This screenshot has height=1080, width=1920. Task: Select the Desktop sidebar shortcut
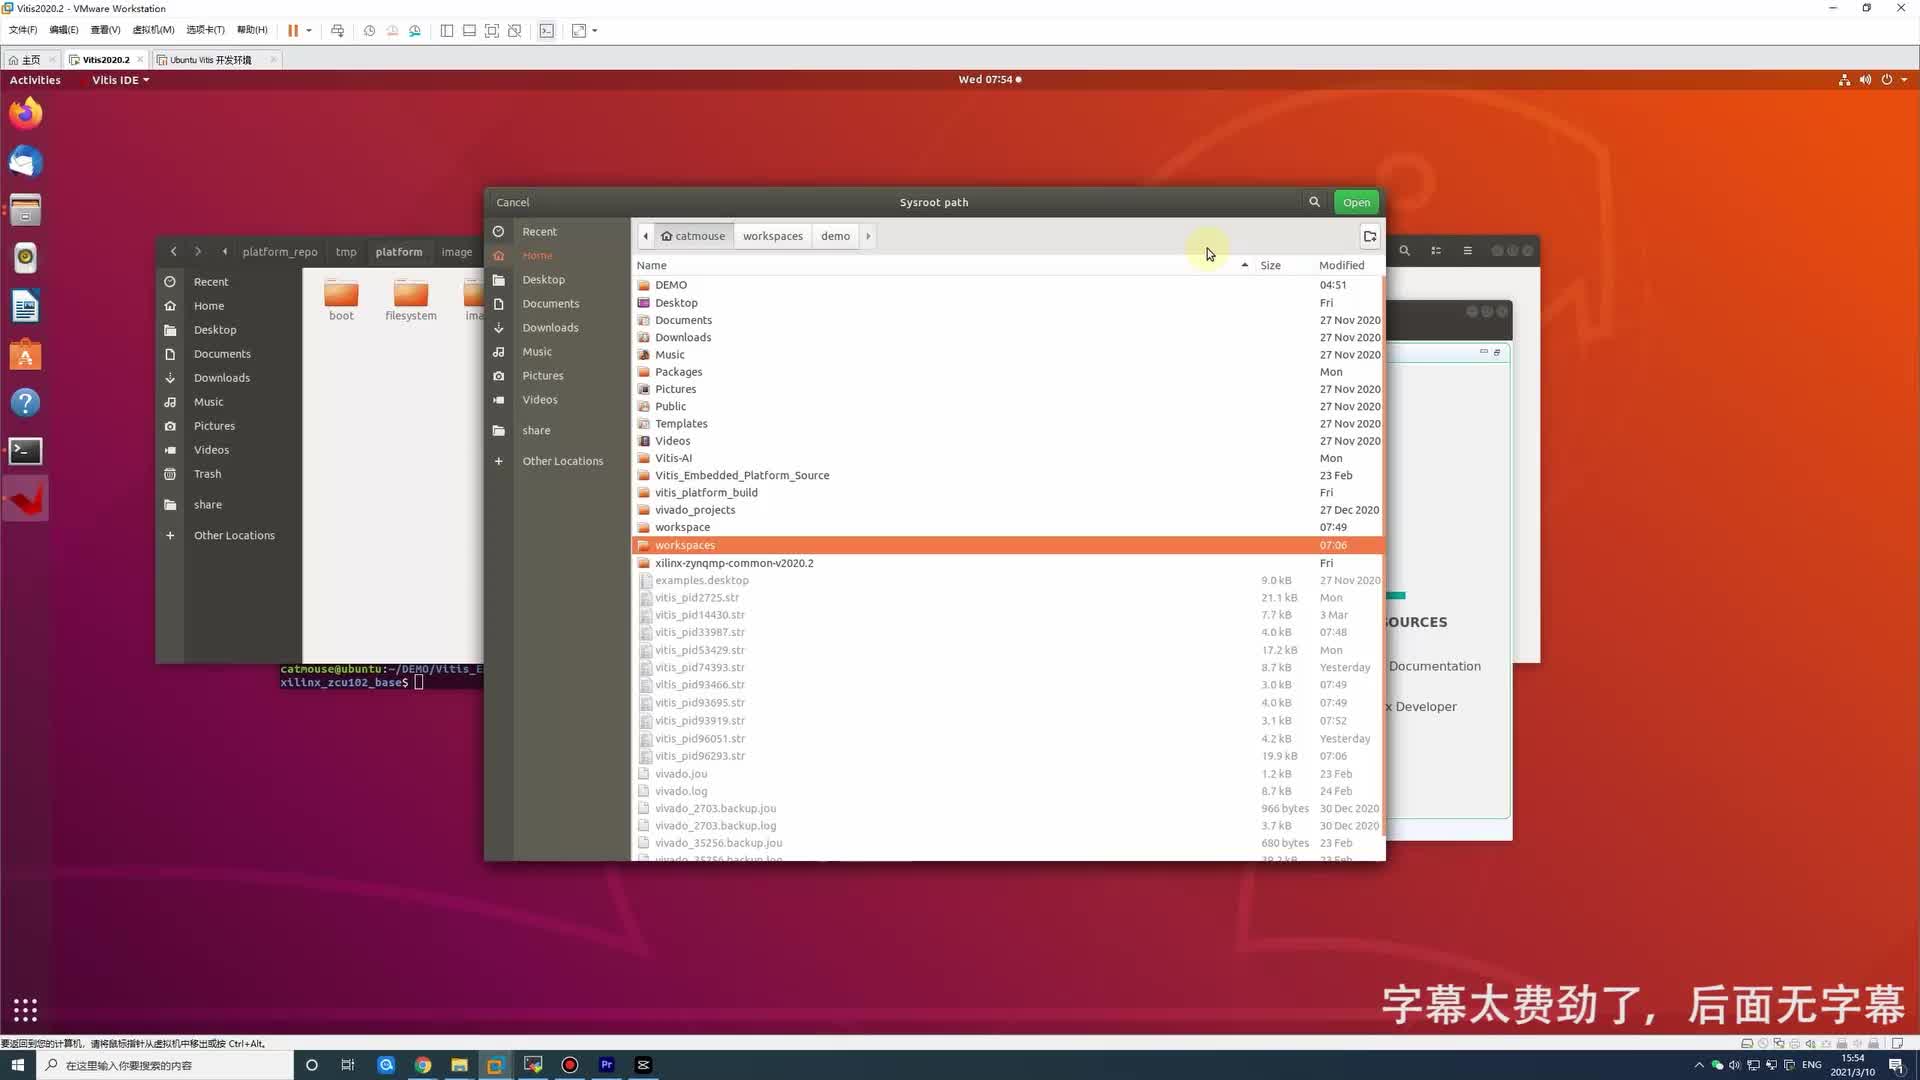543,278
